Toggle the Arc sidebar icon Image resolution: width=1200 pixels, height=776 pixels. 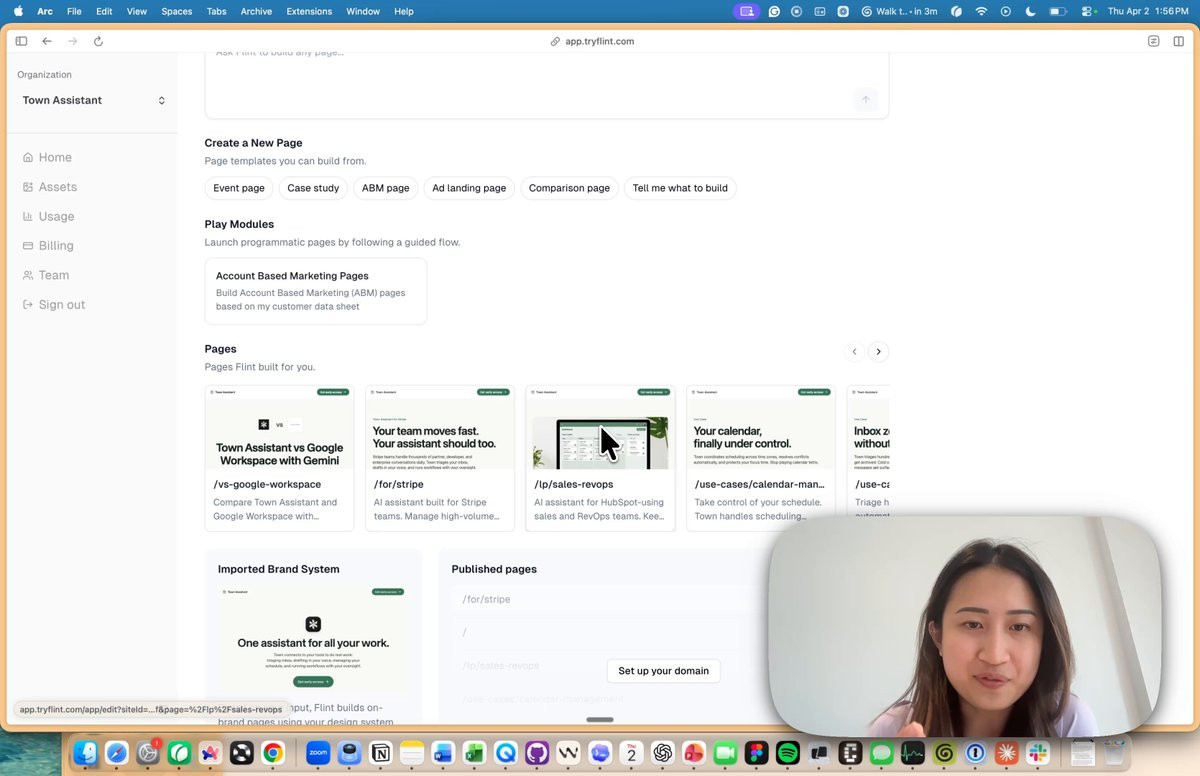21,41
